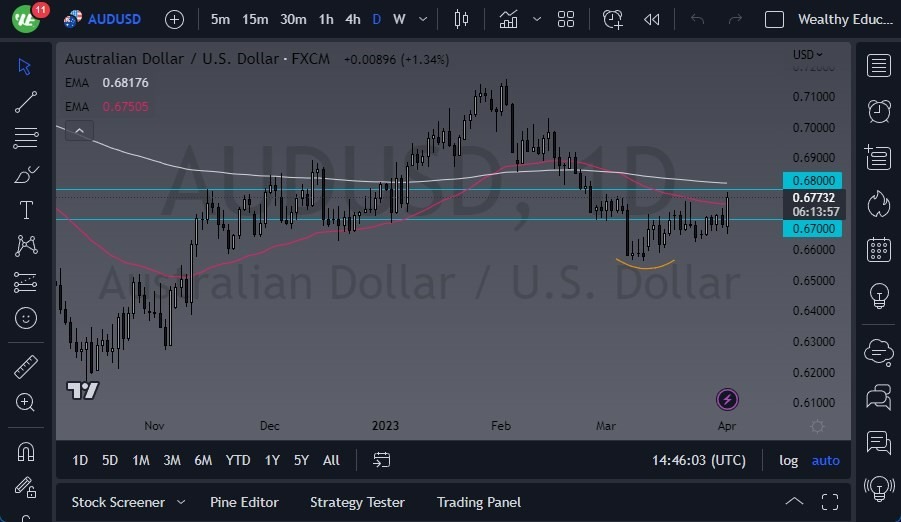Open the Ideas lightbulb panel
Image resolution: width=901 pixels, height=522 pixels.
tap(879, 295)
